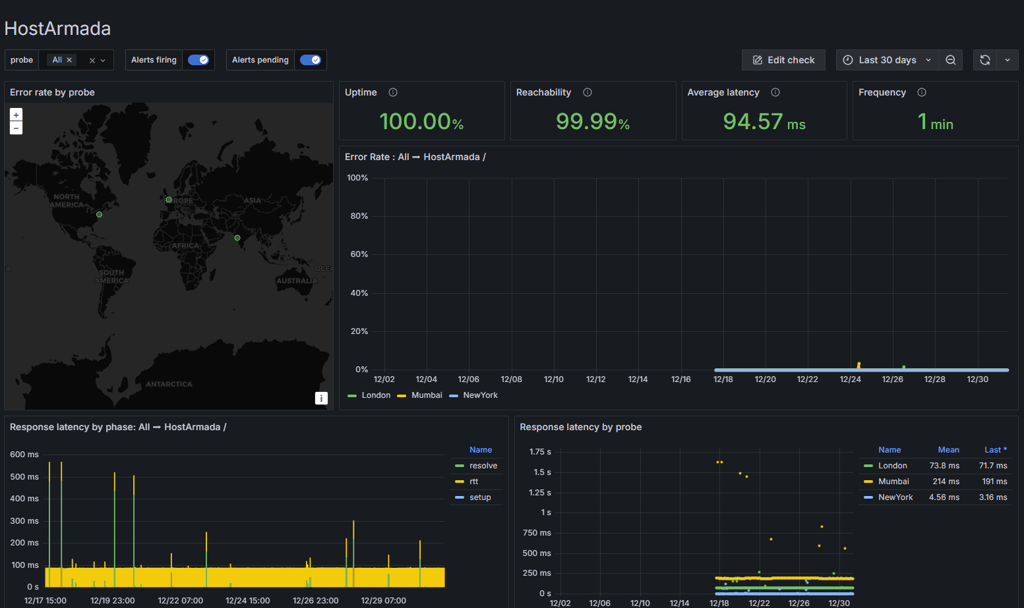This screenshot has width=1024, height=608.
Task: Click the 94.57 ms average latency value
Action: coord(764,121)
